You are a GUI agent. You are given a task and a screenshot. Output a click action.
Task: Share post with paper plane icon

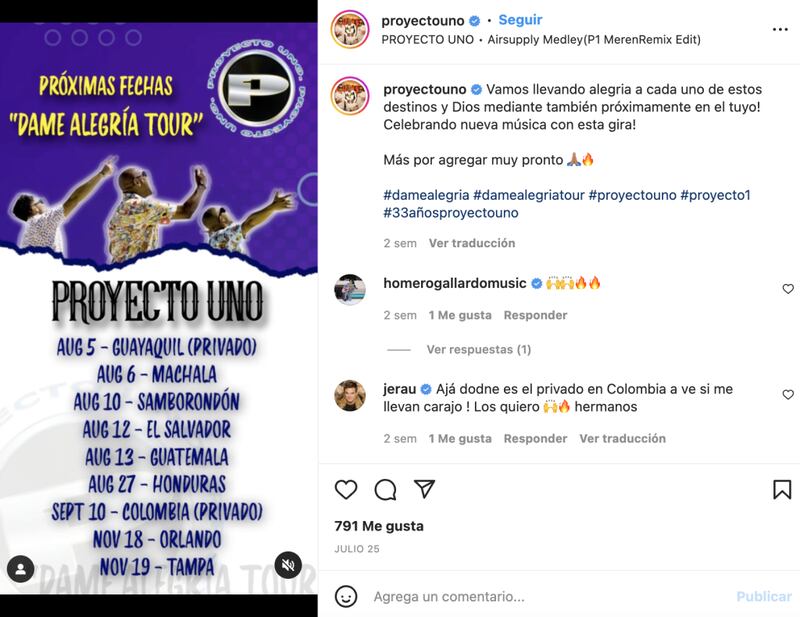[x=424, y=489]
